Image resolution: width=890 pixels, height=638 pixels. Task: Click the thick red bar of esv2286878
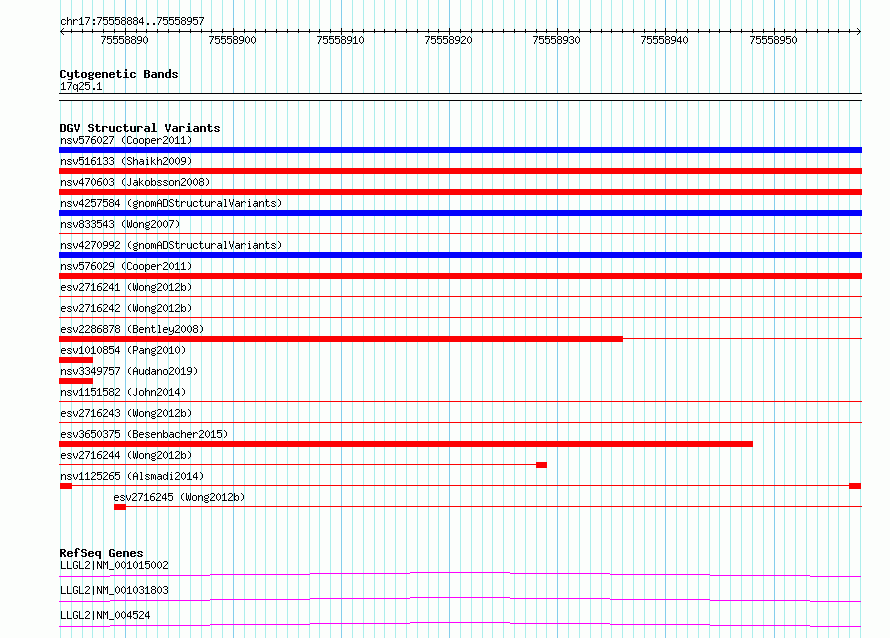coord(341,339)
